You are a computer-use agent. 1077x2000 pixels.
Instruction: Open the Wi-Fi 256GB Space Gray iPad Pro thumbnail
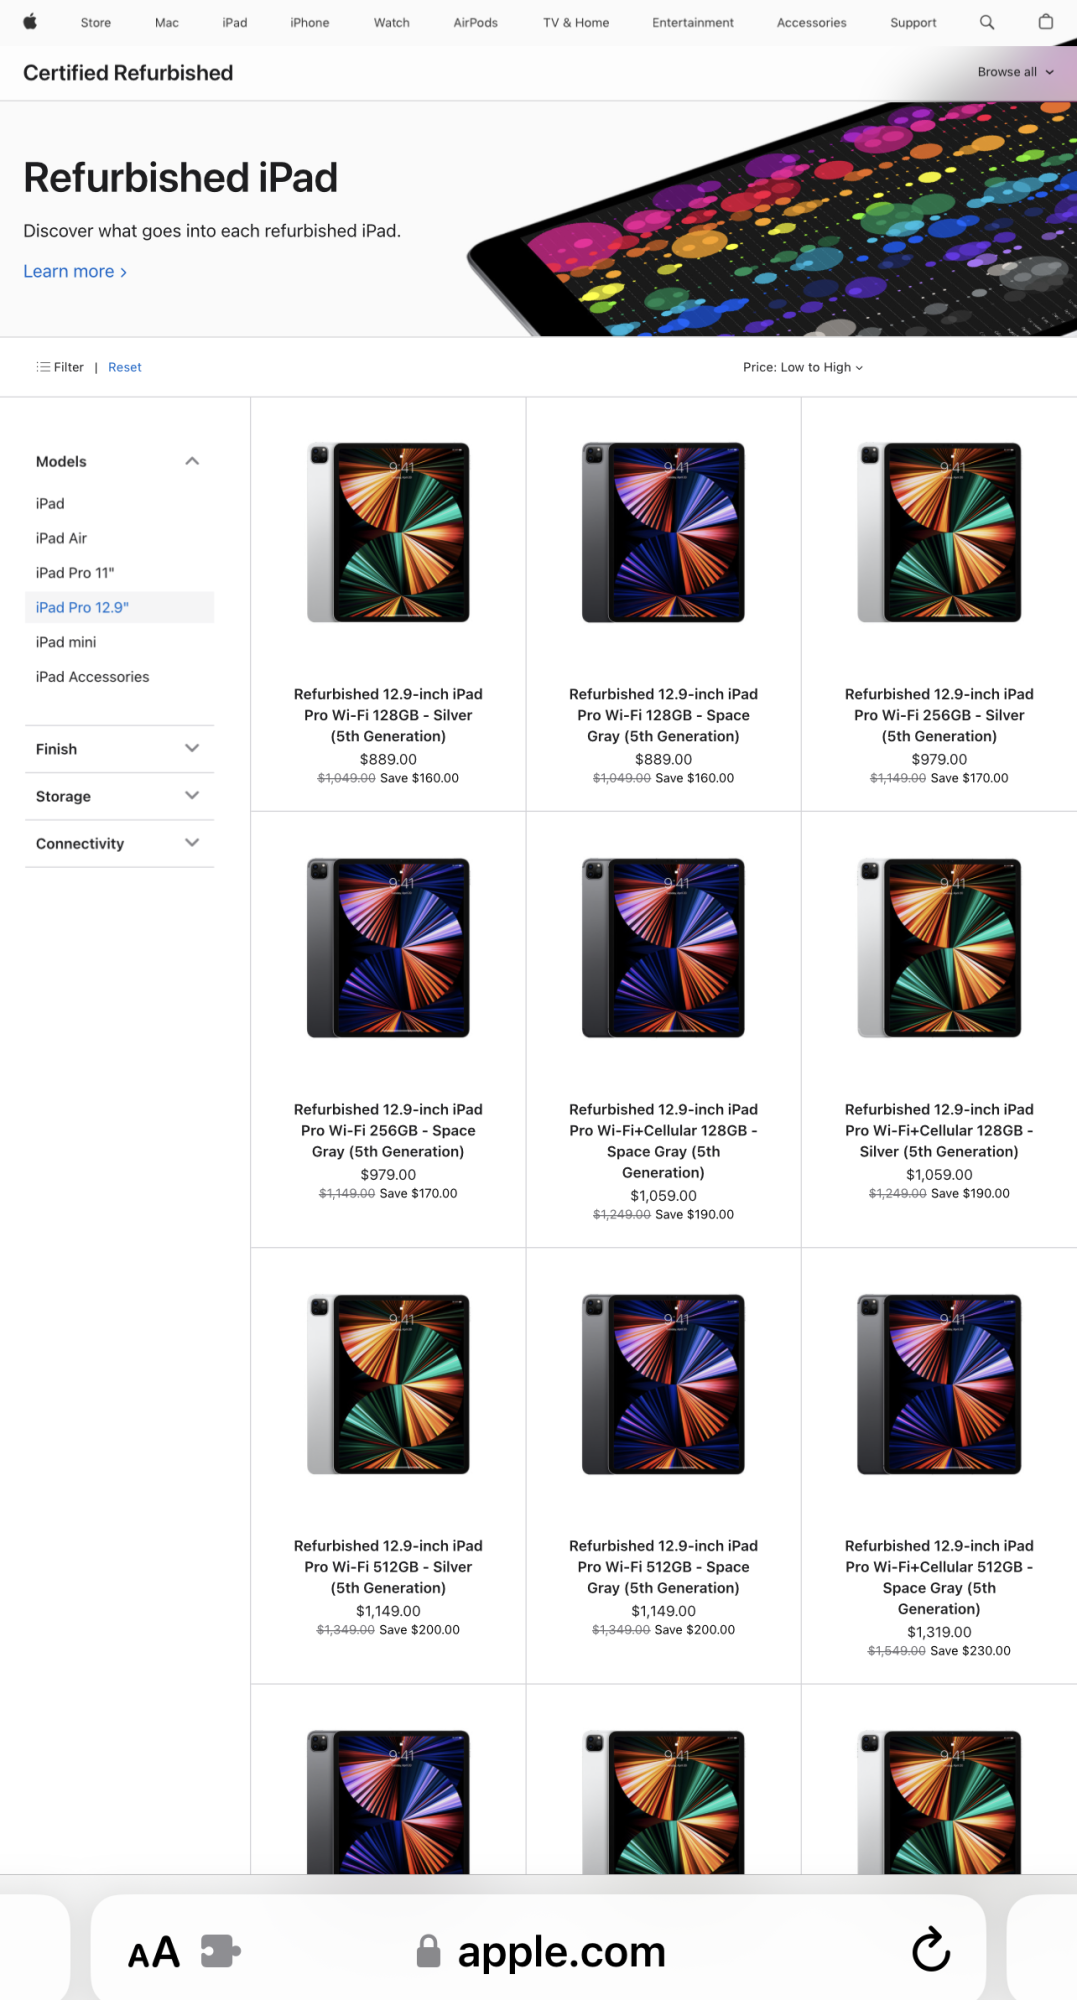(x=388, y=947)
